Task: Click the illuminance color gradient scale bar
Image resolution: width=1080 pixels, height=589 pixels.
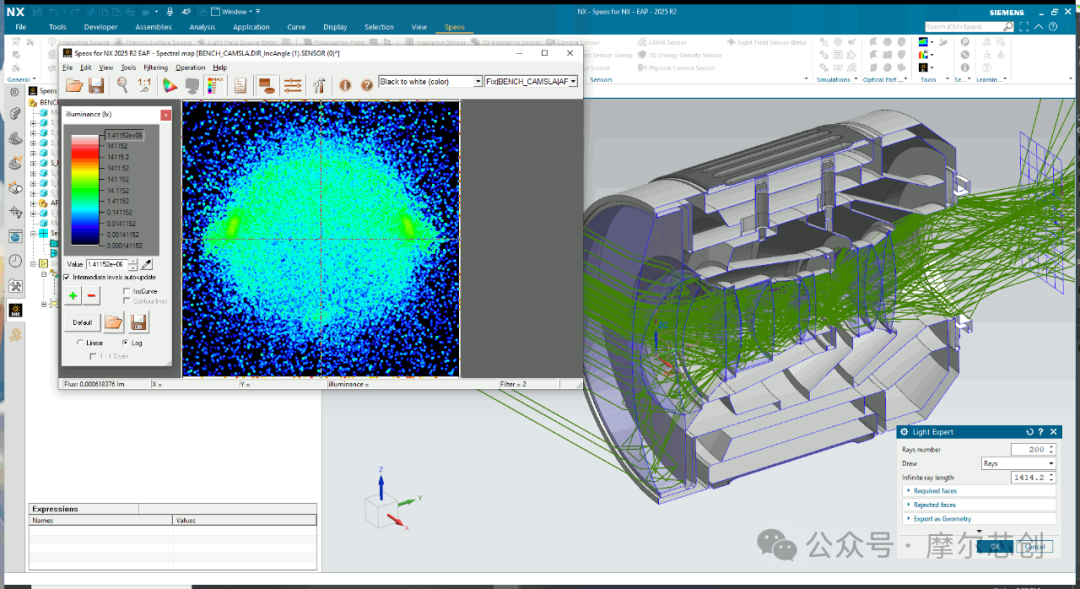Action: (85, 189)
